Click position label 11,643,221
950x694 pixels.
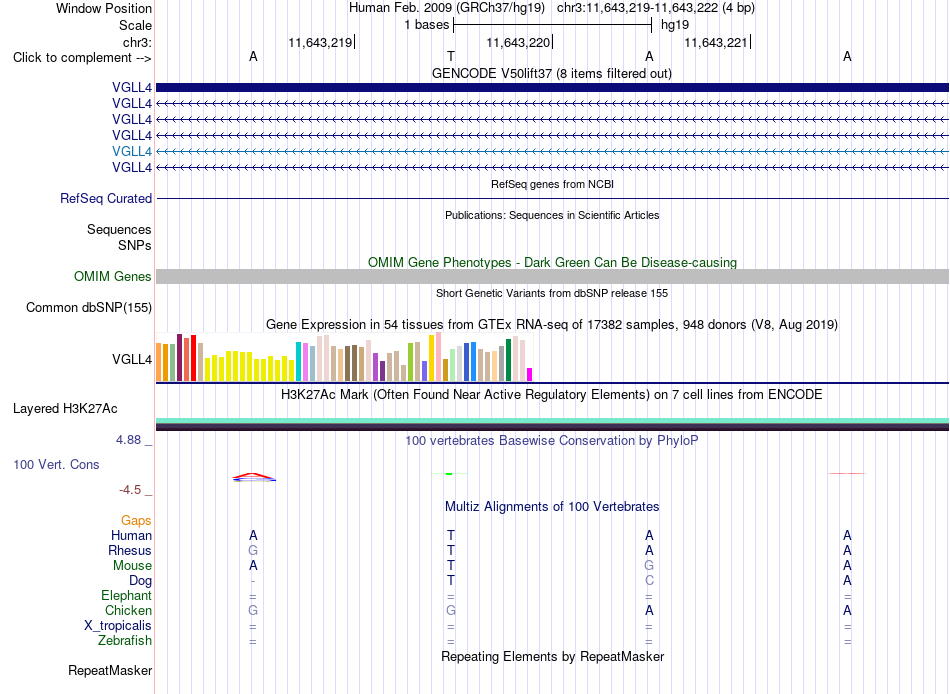pyautogui.click(x=716, y=42)
